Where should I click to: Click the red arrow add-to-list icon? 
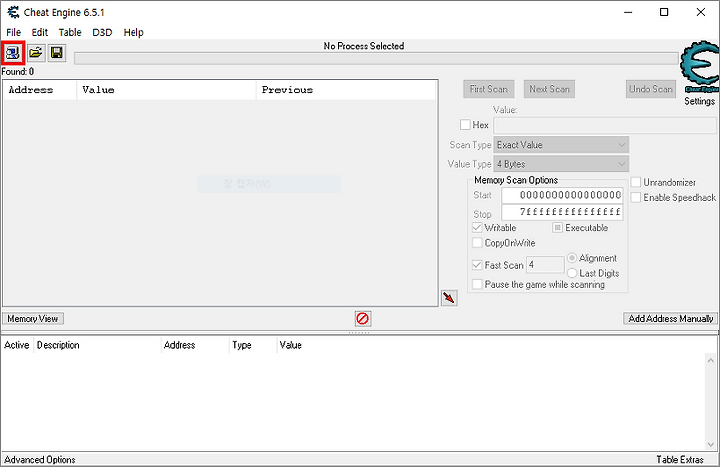pyautogui.click(x=449, y=298)
